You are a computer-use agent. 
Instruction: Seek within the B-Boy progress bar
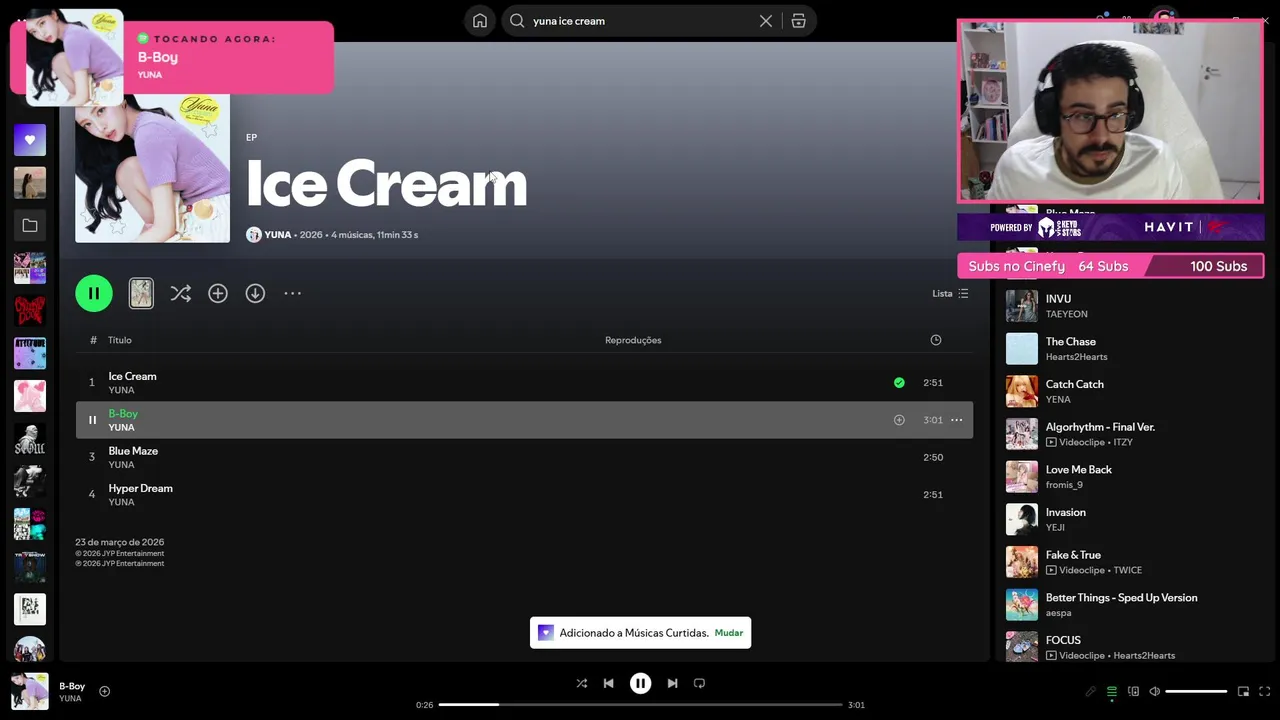641,705
